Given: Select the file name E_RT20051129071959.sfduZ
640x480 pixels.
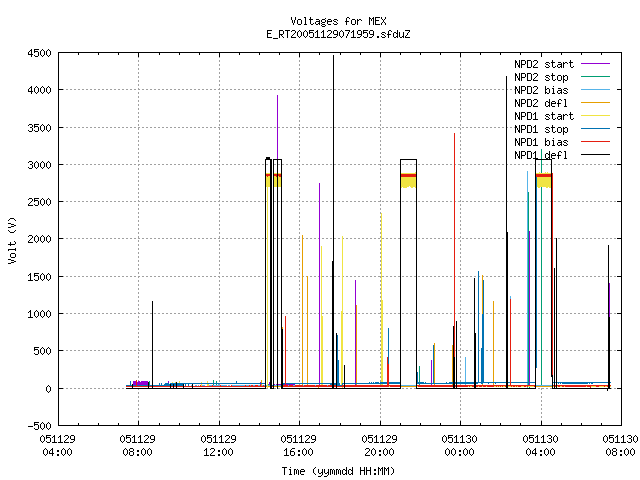Looking at the screenshot, I should (338, 34).
